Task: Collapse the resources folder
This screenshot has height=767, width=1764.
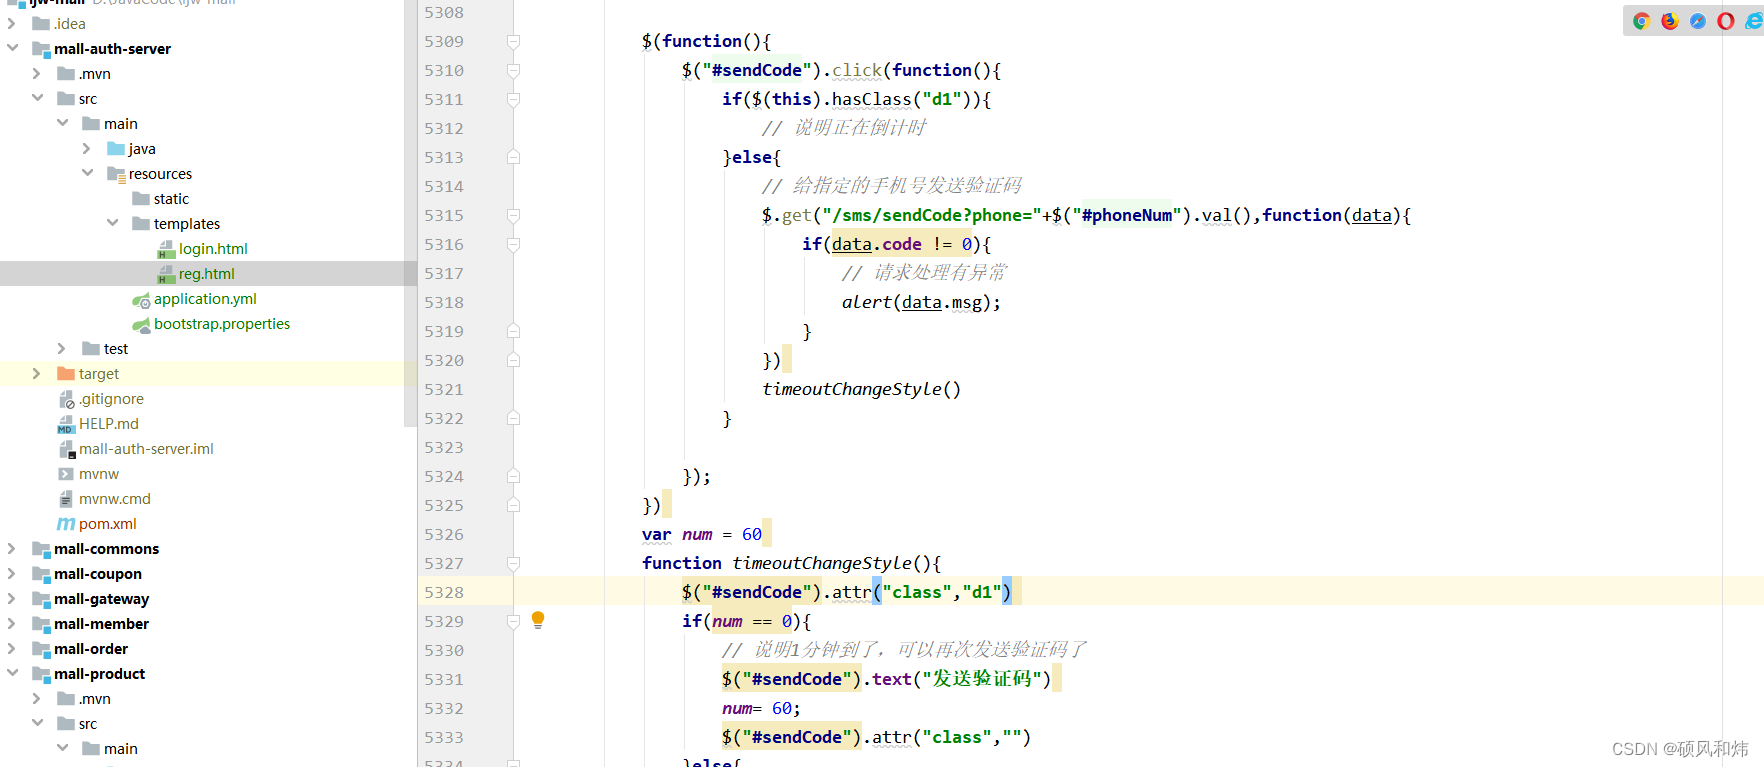Action: coord(87,173)
